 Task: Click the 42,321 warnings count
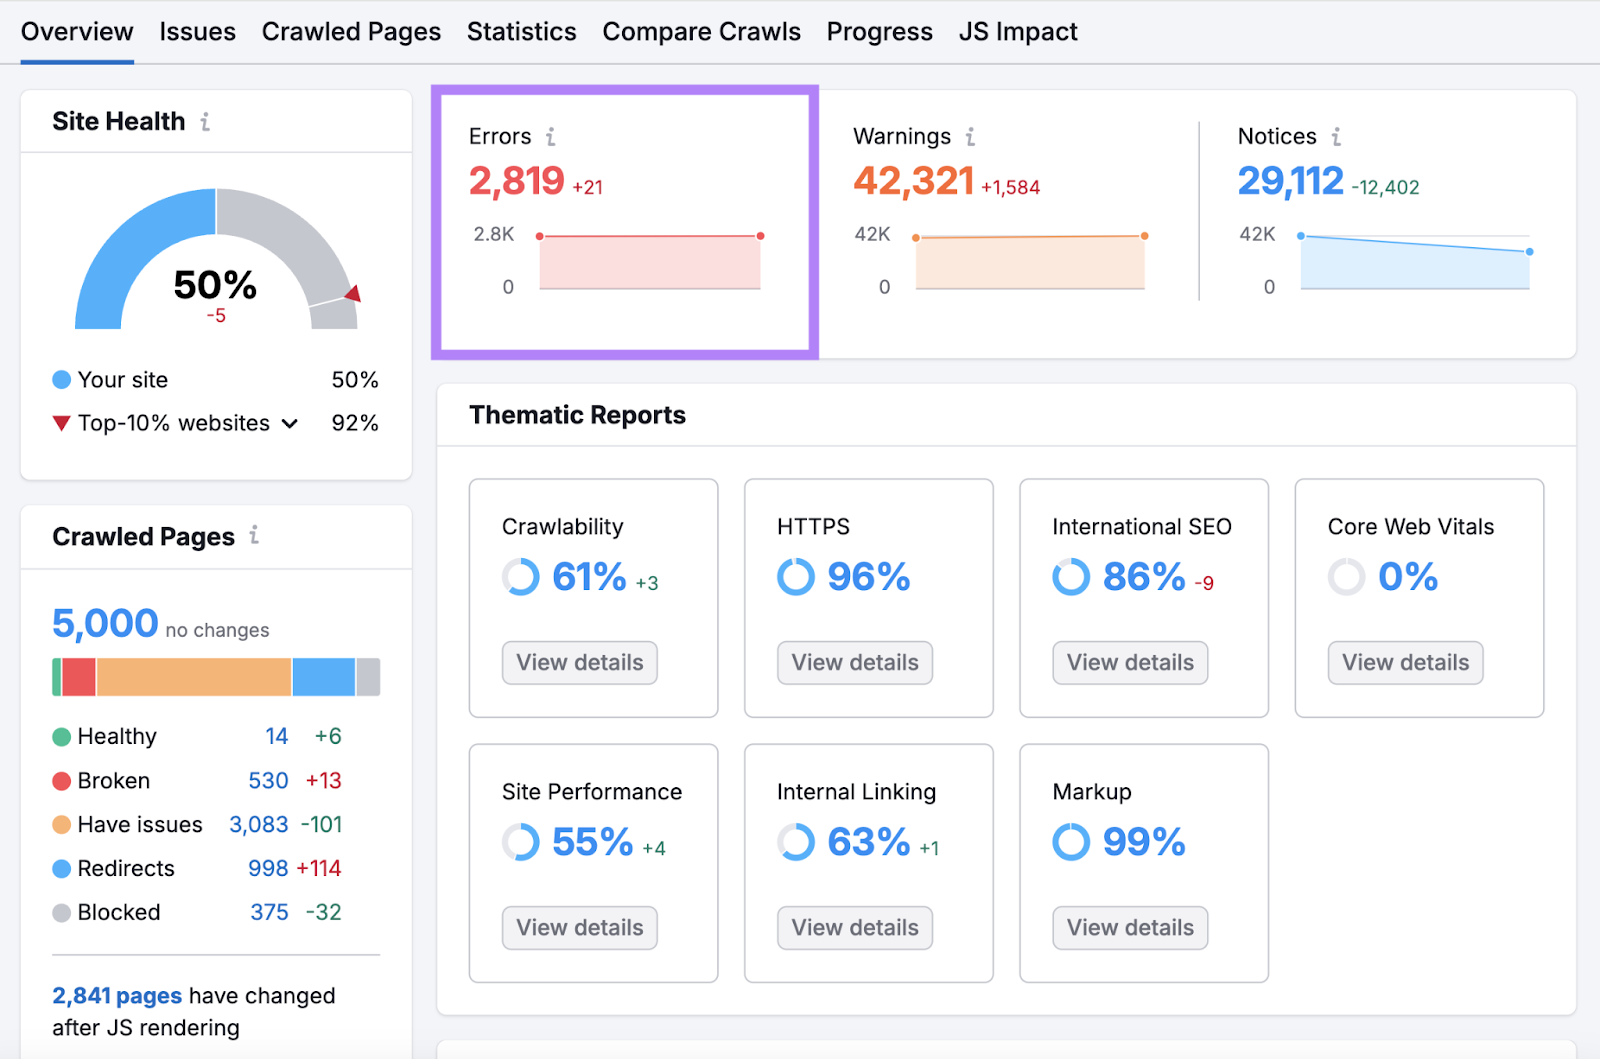913,181
